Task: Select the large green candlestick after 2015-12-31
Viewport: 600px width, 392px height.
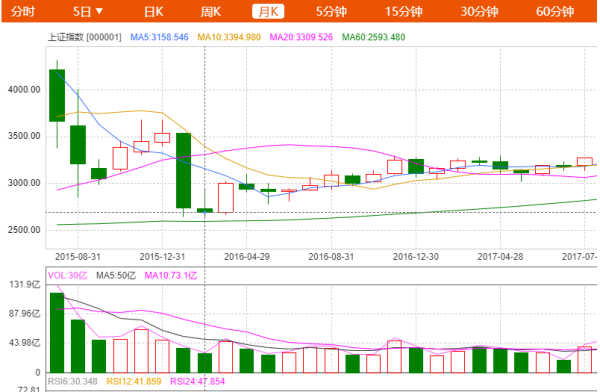Action: point(183,171)
